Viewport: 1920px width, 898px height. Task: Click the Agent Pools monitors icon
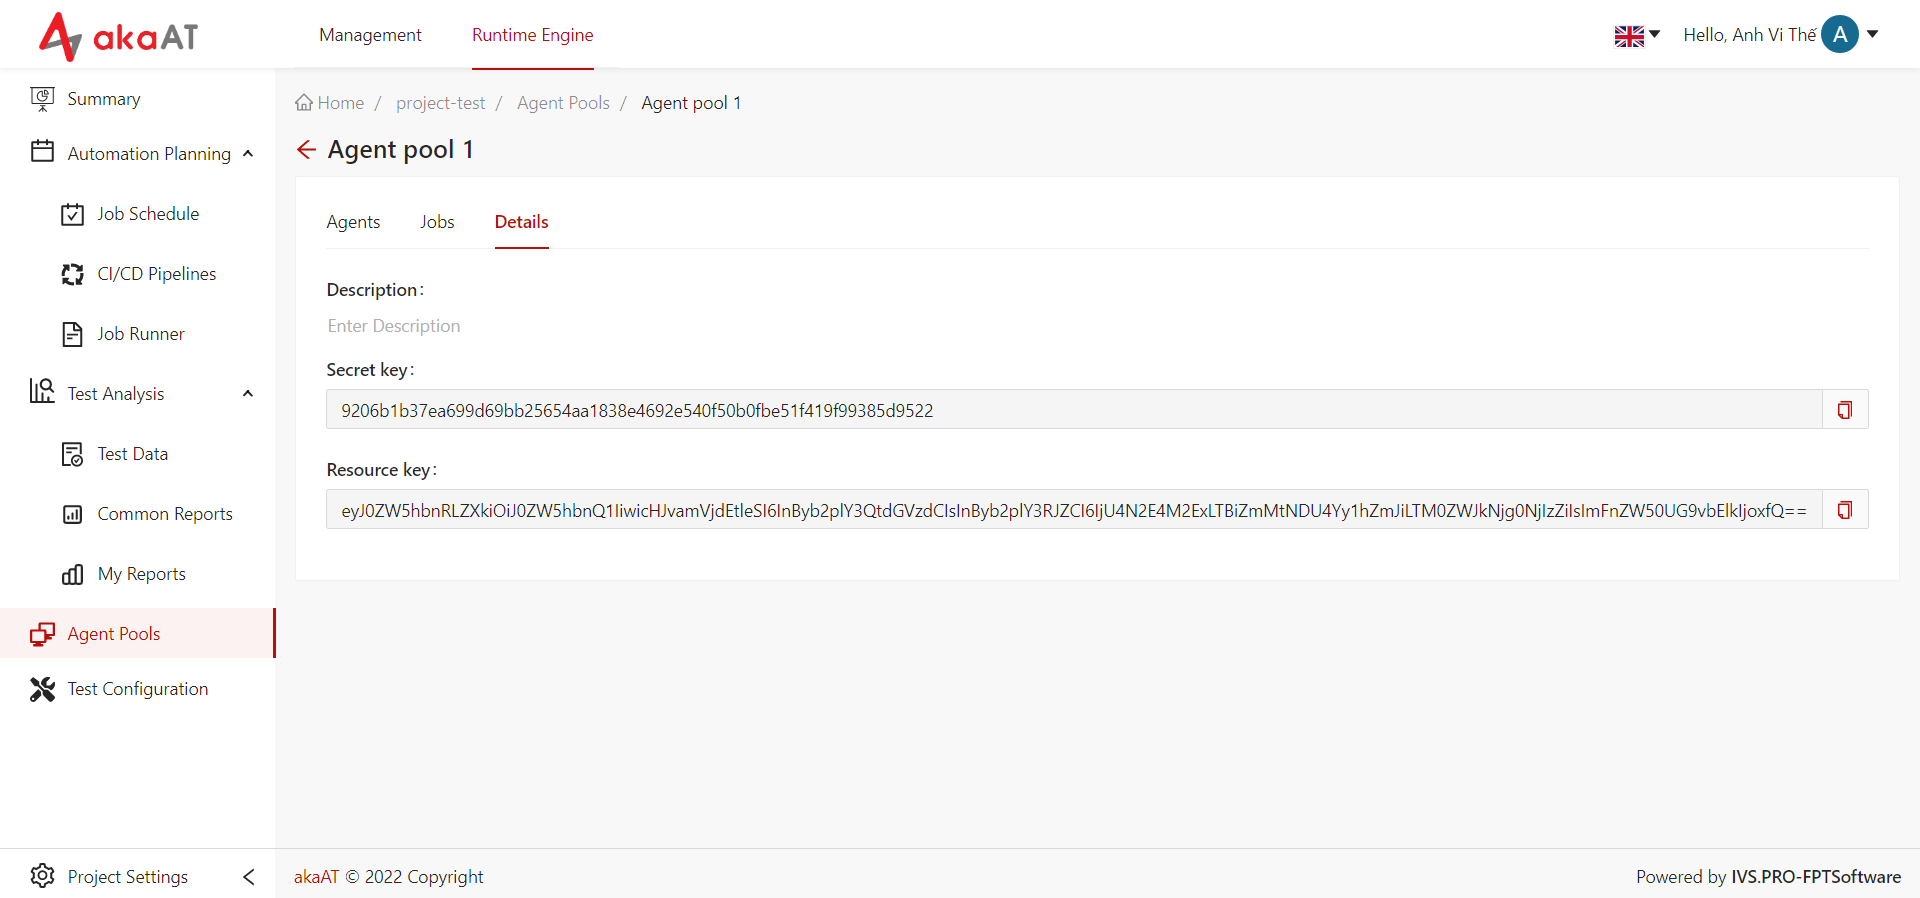(x=42, y=634)
